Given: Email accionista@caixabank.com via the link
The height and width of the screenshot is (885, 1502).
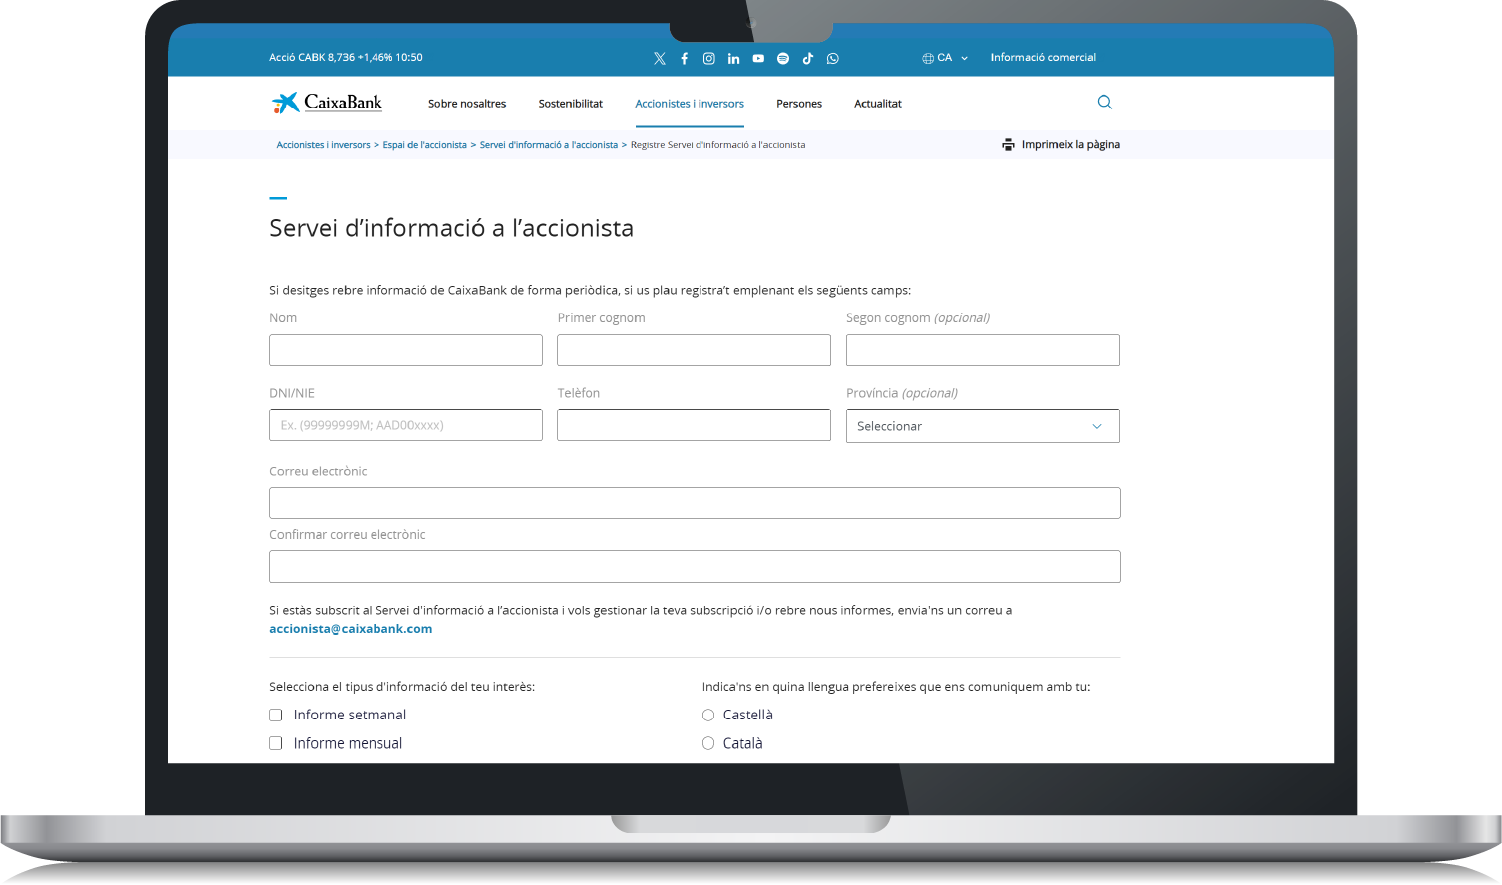Looking at the screenshot, I should click(350, 628).
